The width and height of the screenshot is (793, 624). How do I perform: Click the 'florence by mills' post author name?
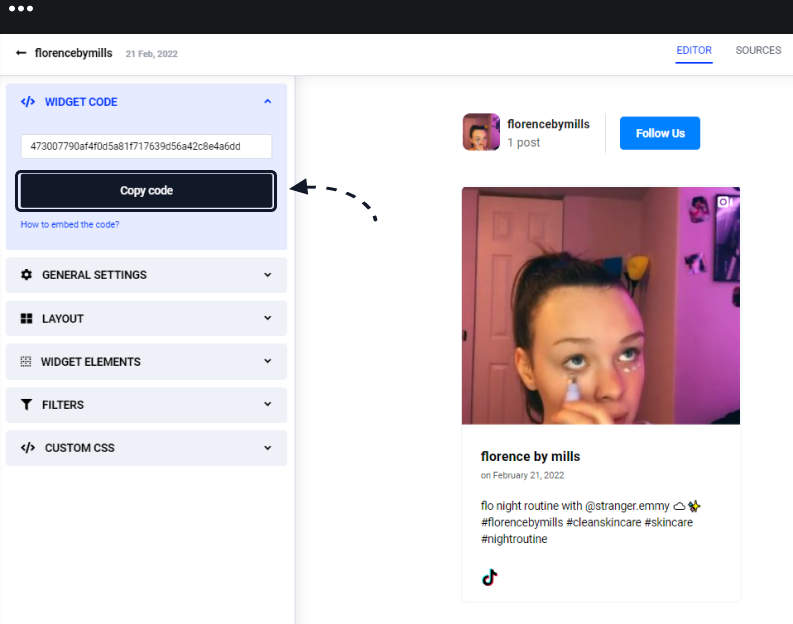point(530,456)
